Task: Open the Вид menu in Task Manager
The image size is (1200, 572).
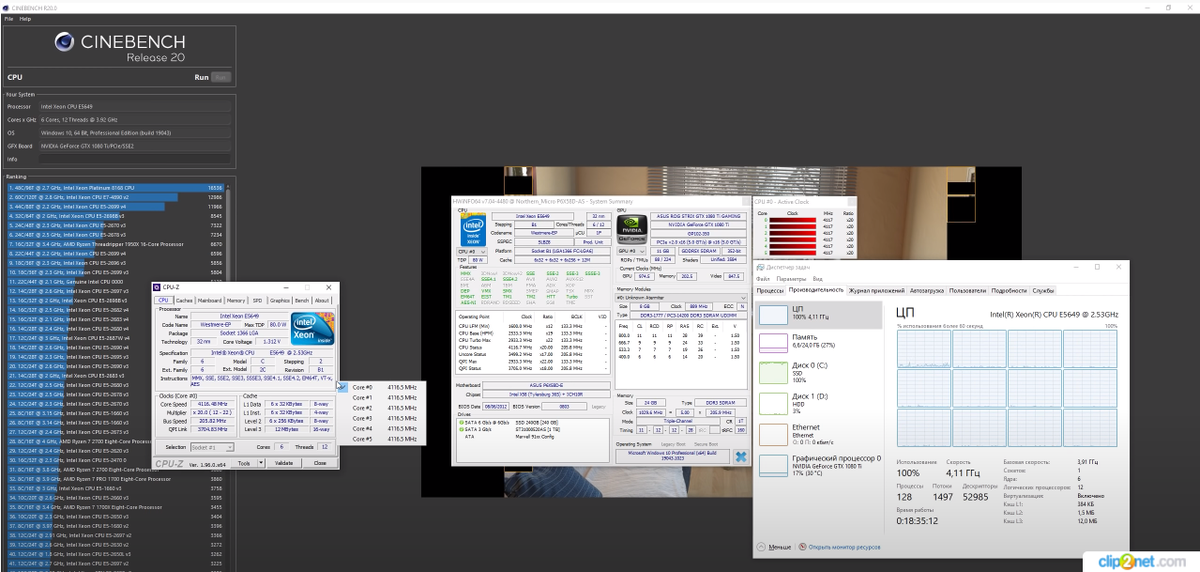Action: (817, 279)
